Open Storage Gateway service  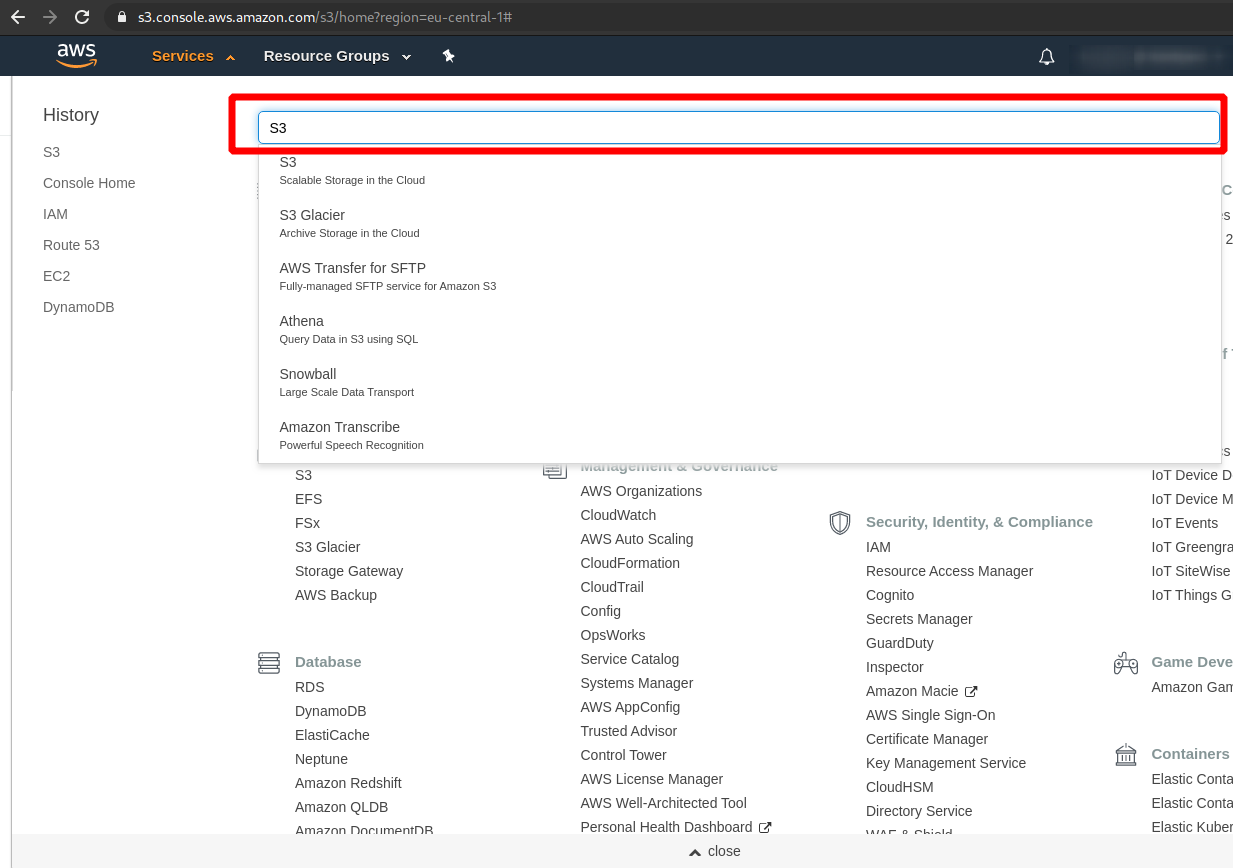point(349,571)
